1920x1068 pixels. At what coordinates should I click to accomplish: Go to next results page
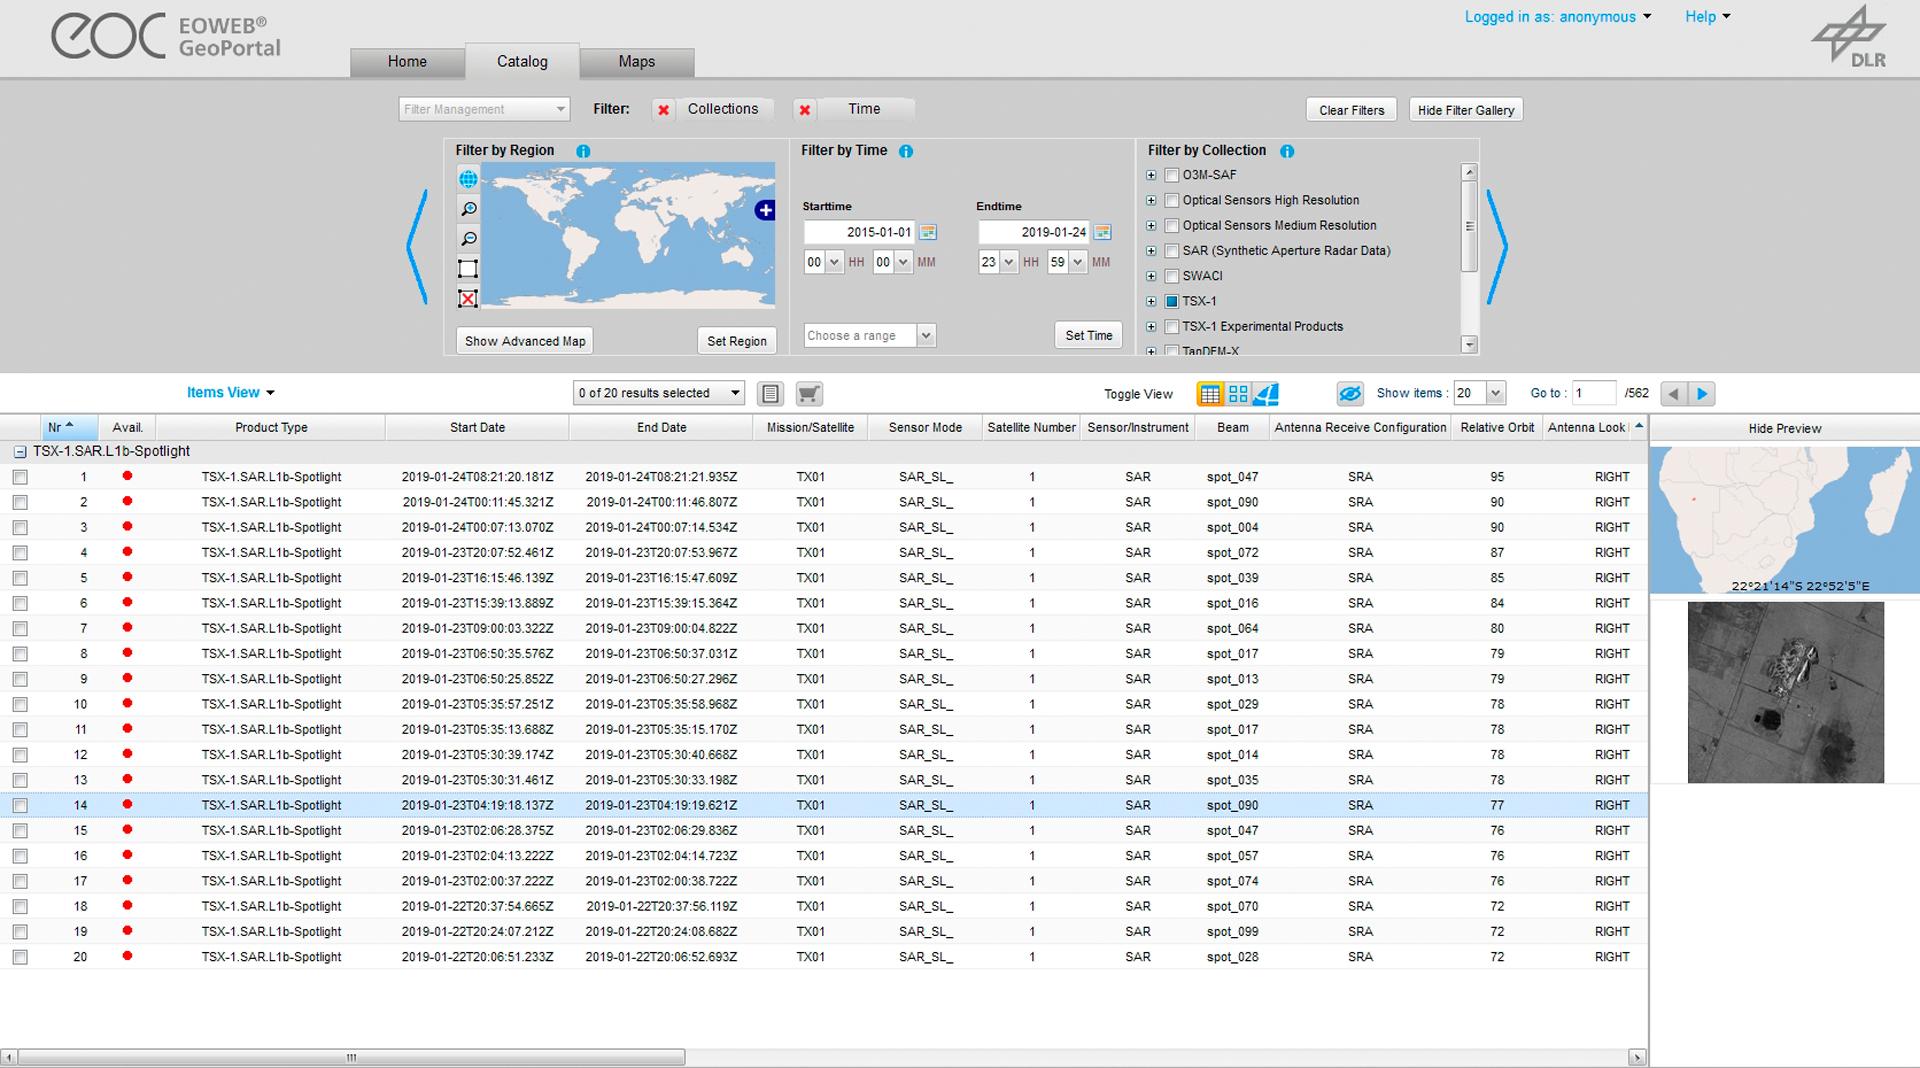pyautogui.click(x=1702, y=394)
